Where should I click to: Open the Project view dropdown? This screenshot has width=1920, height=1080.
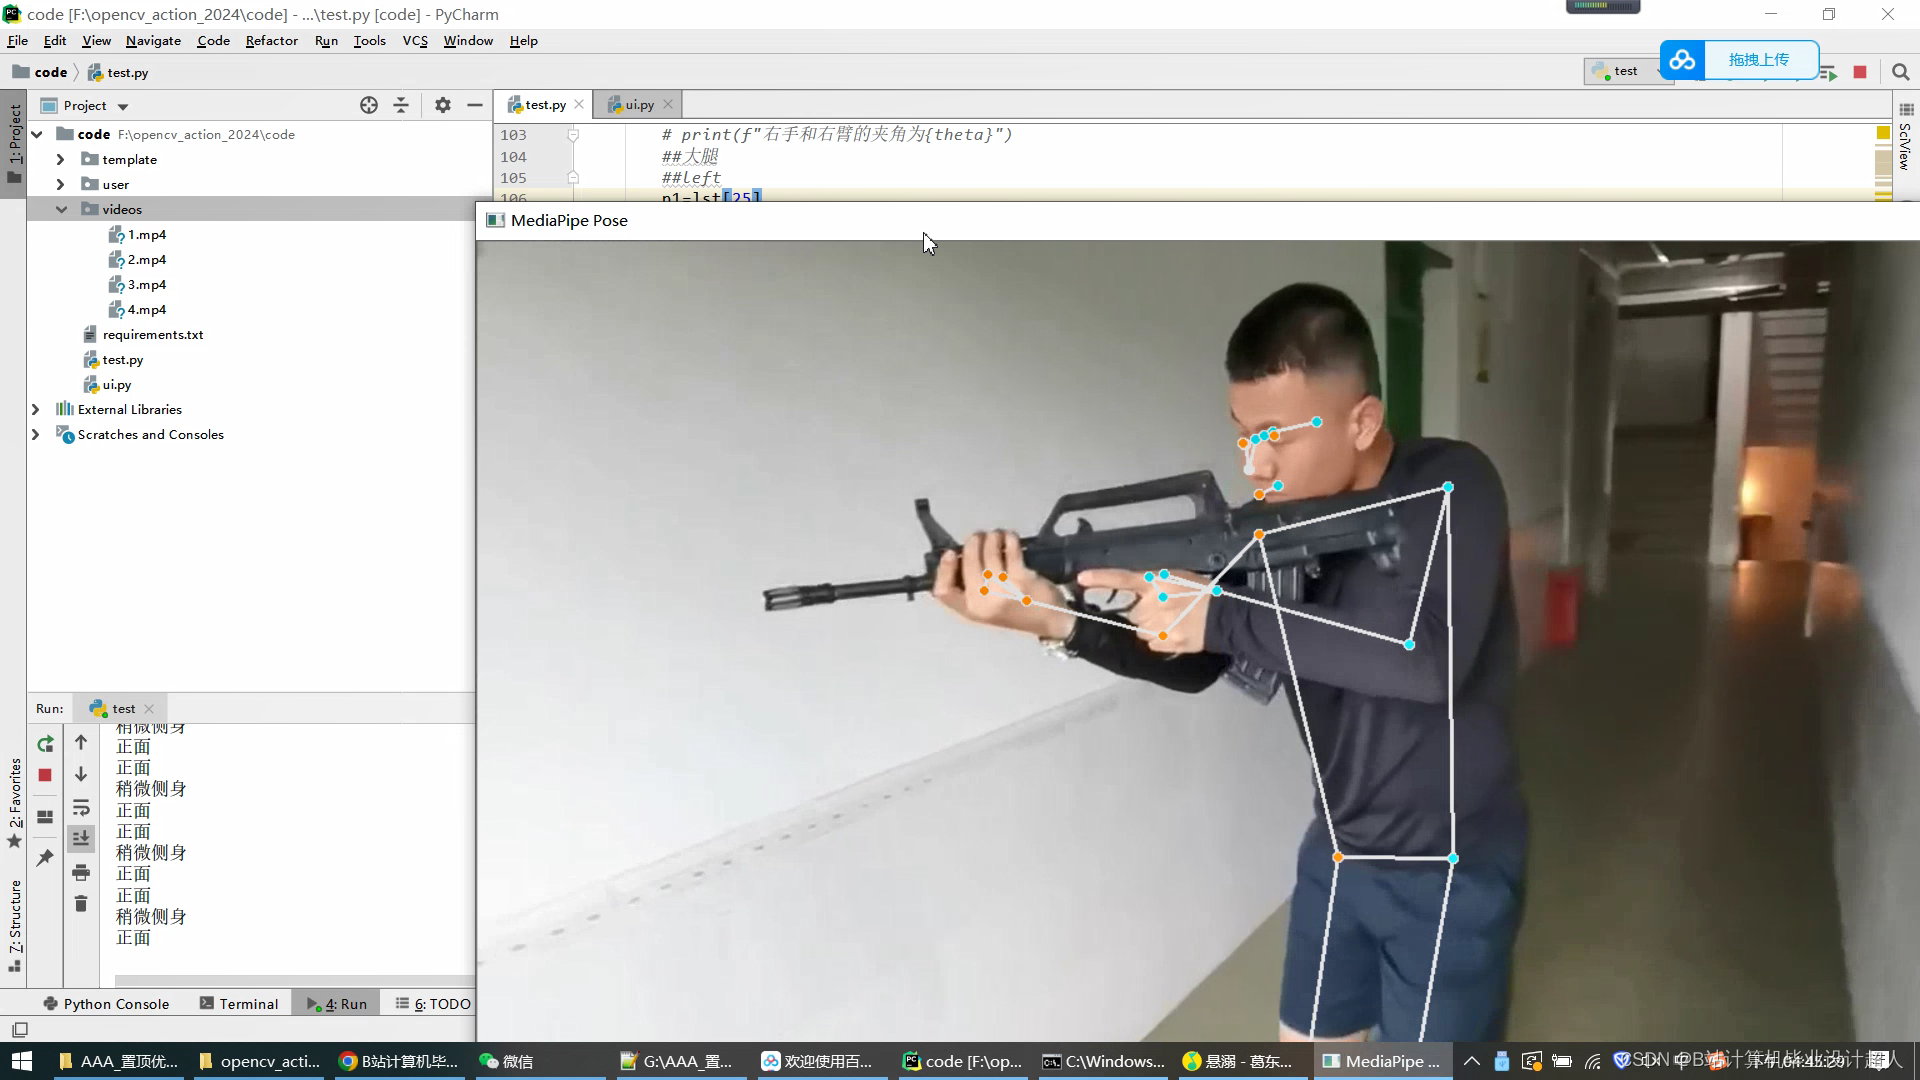pyautogui.click(x=123, y=106)
